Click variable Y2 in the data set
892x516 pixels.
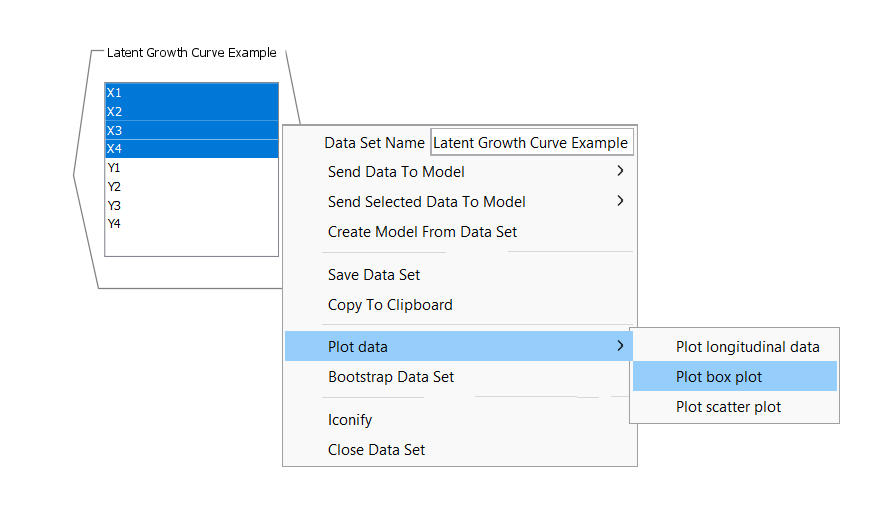pos(190,186)
